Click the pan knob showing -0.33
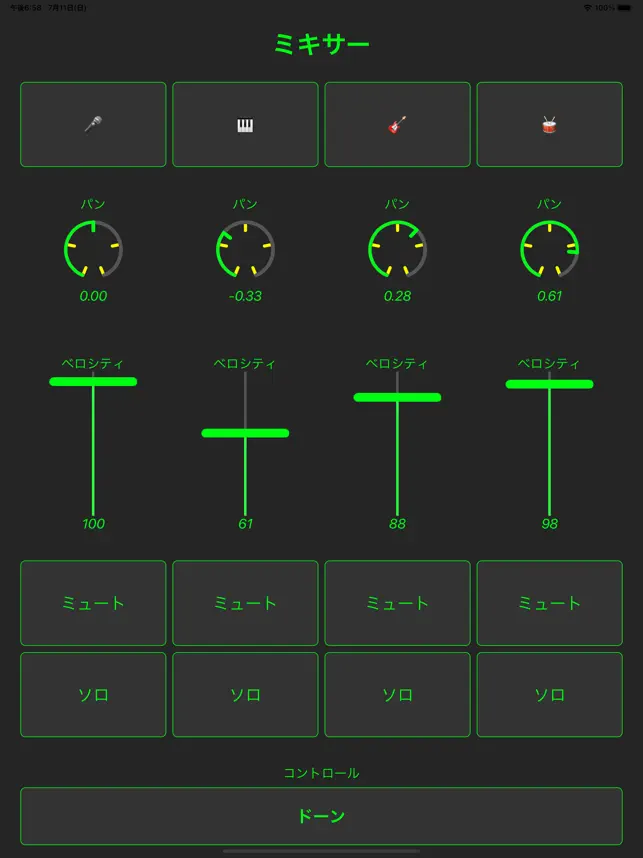The height and width of the screenshot is (858, 643). pos(245,250)
